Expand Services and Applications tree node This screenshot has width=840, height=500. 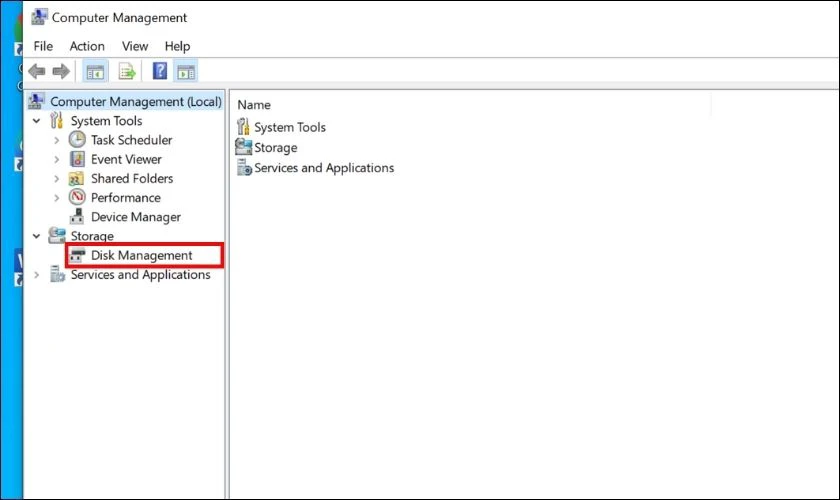[36, 275]
